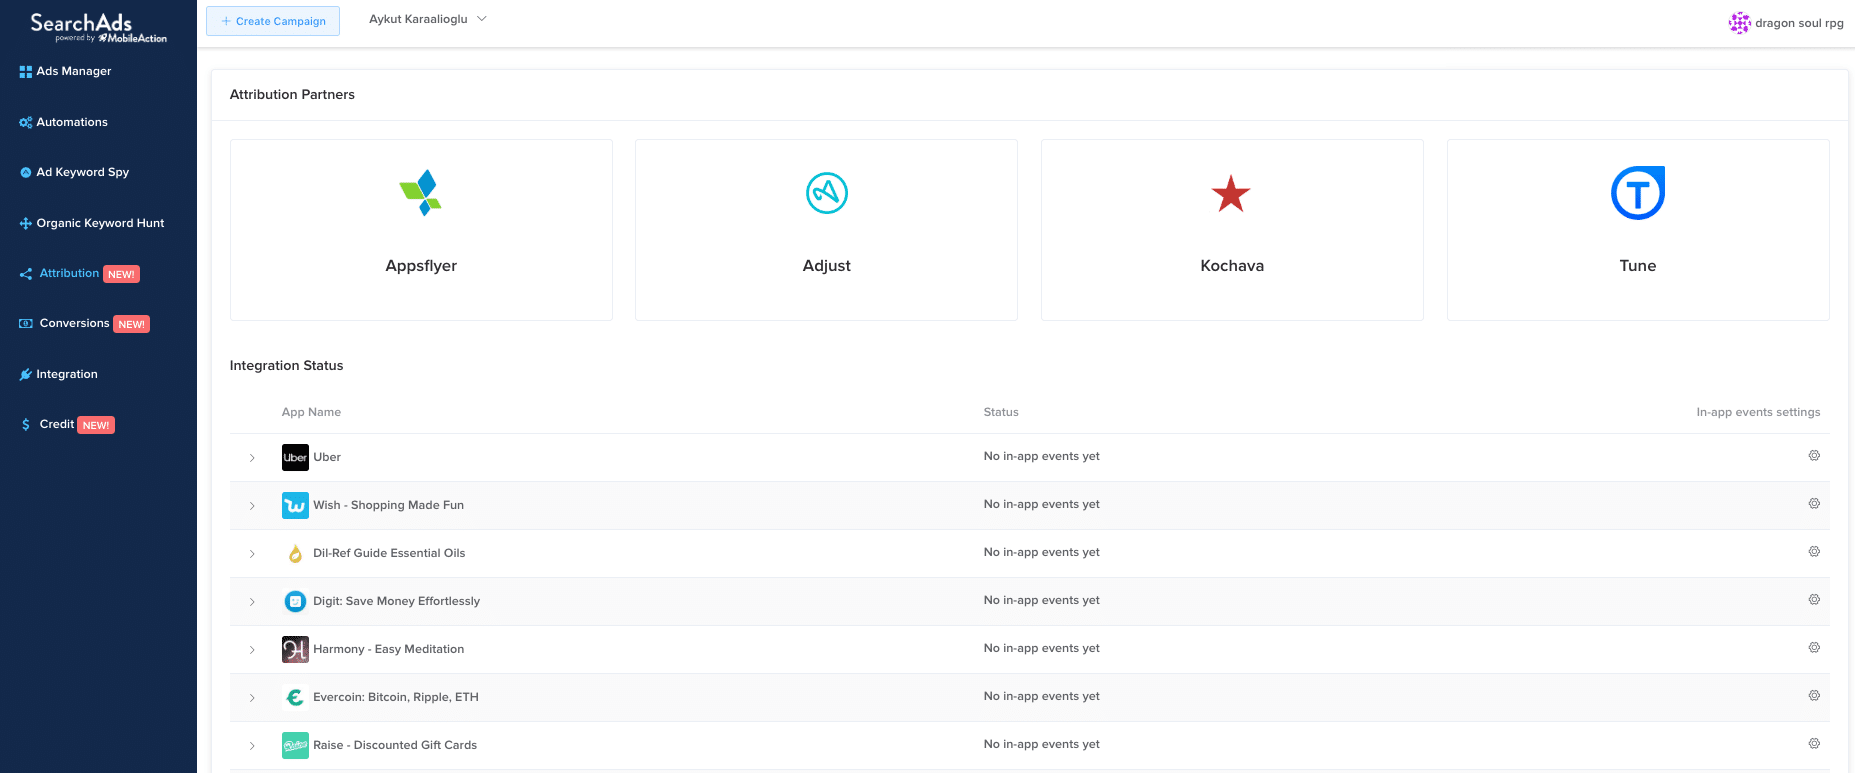Screen dimensions: 1855x773
Task: Click the Appsflyer partner name
Action: [x=421, y=266]
